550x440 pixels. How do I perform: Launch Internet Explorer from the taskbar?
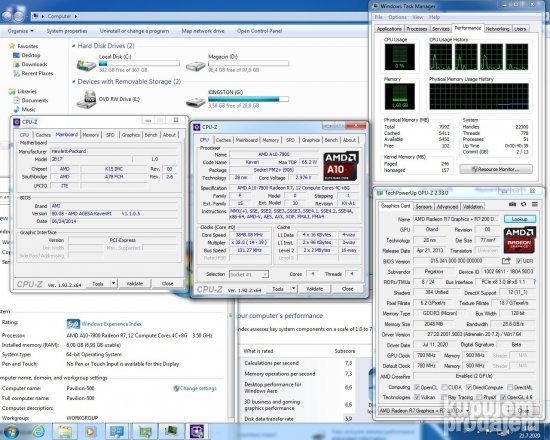coord(39,431)
